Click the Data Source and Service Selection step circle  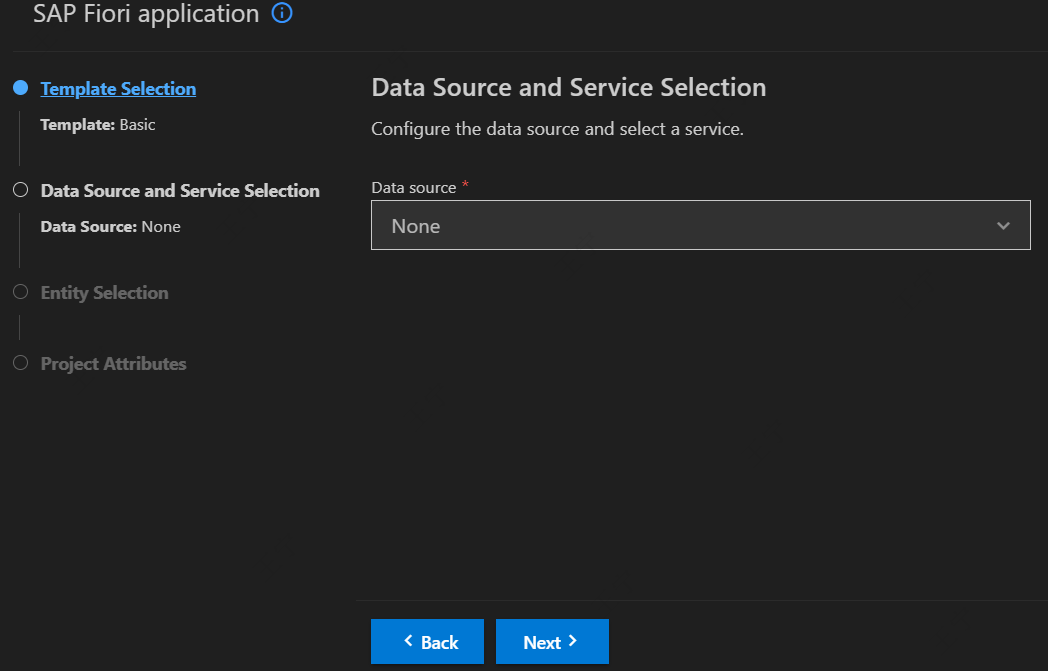[x=20, y=190]
